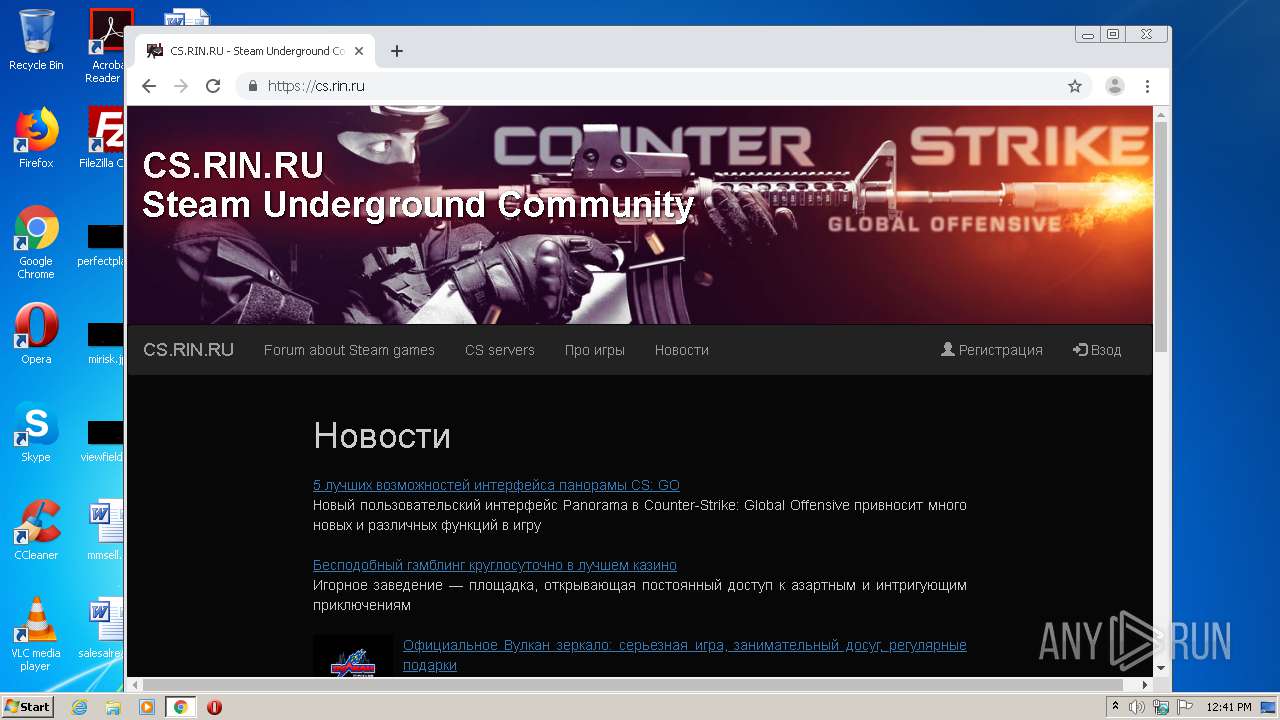Open Windows Explorer folder from taskbar
1280x720 pixels.
(x=113, y=707)
